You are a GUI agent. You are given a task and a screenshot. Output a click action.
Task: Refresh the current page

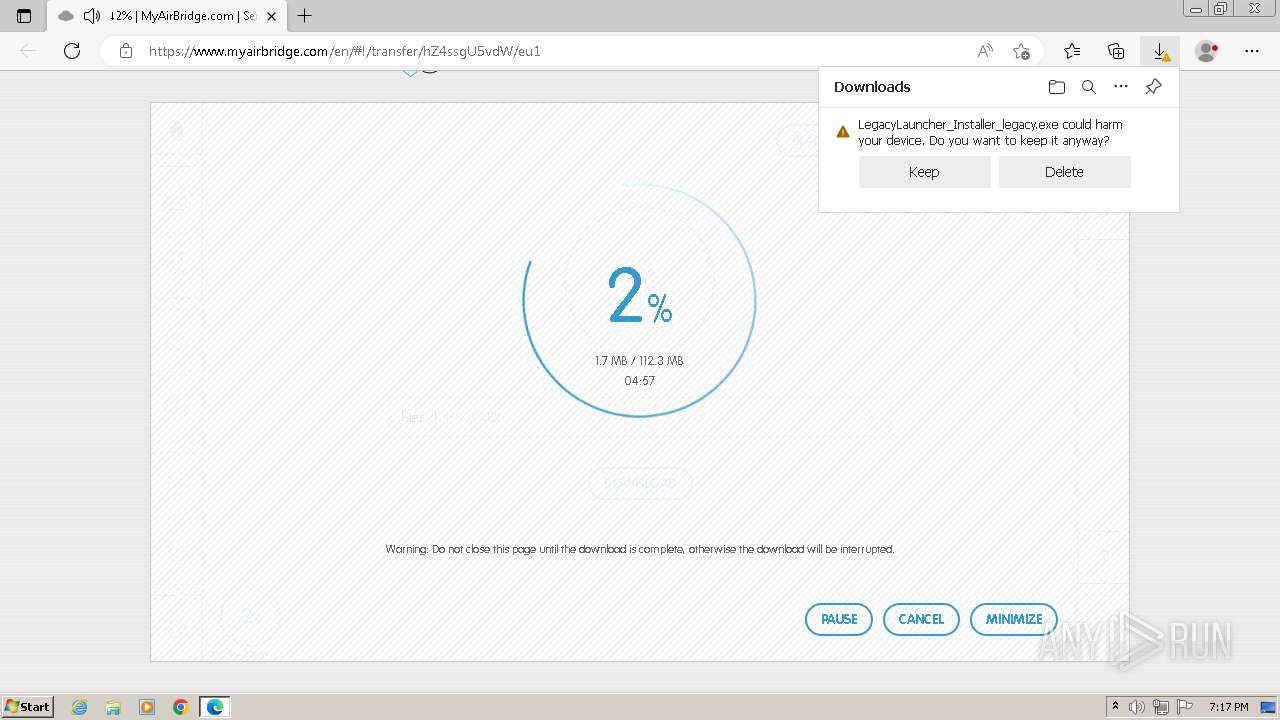coord(72,51)
